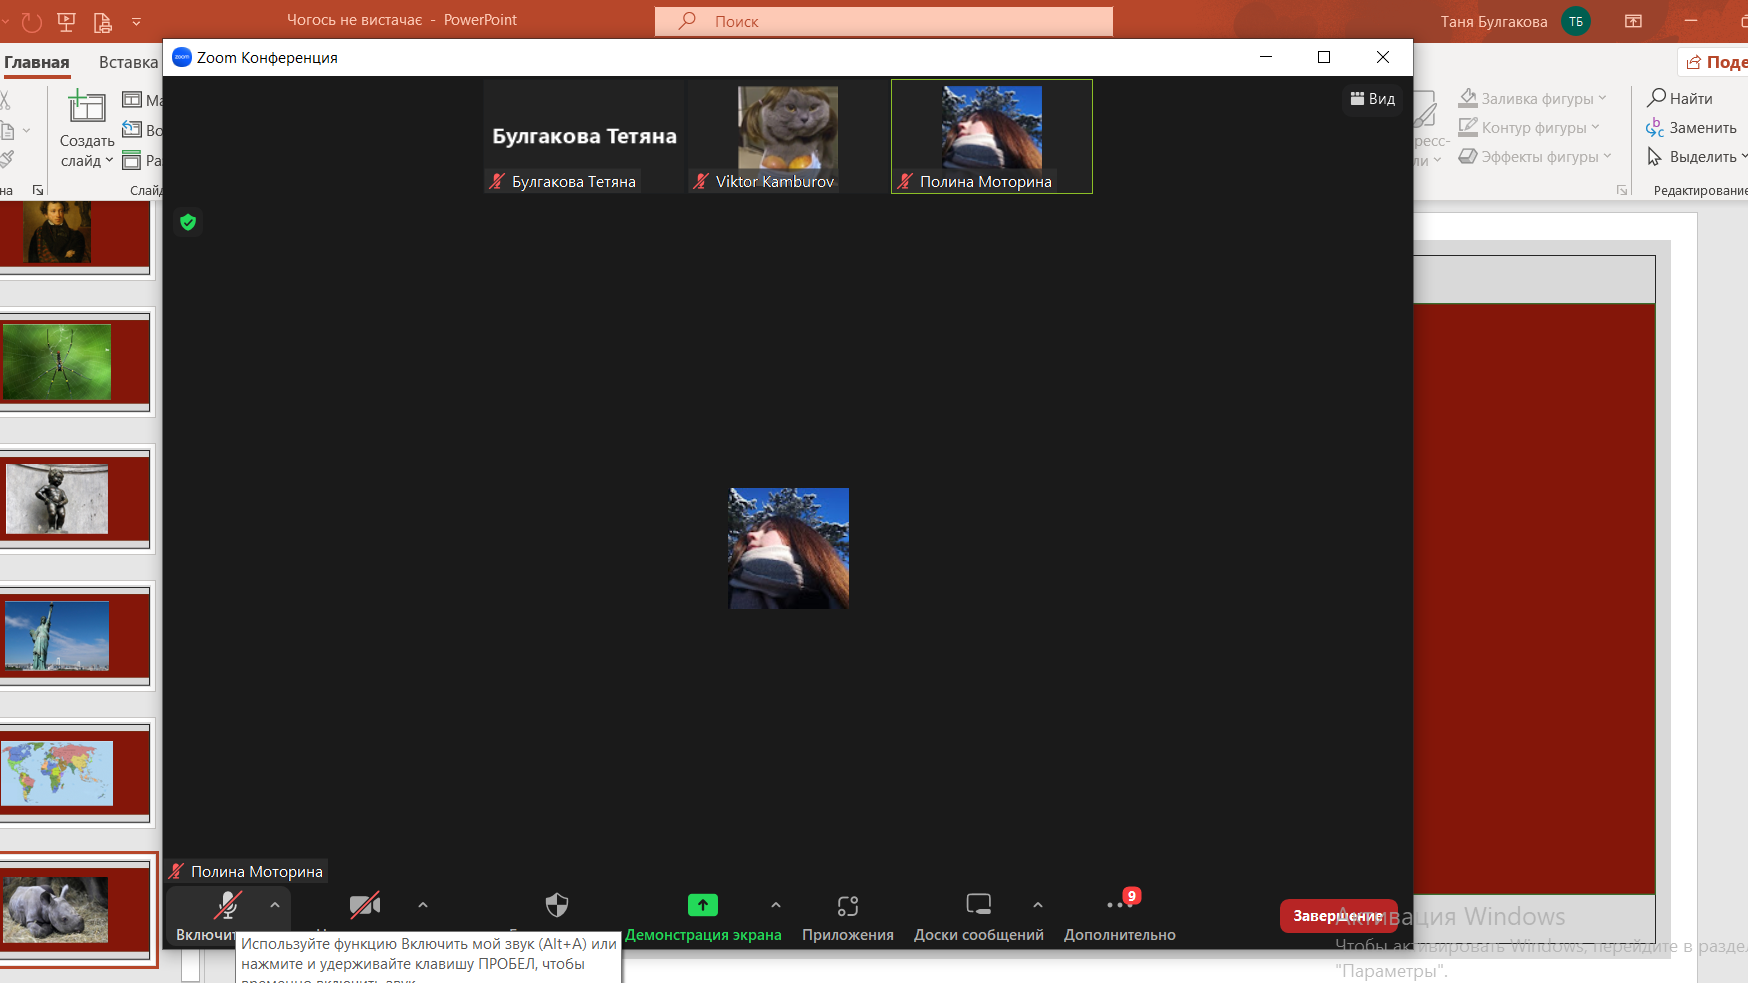Image resolution: width=1748 pixels, height=983 pixels.
Task: Click into the PowerPoint Поиск search box
Action: coord(884,21)
